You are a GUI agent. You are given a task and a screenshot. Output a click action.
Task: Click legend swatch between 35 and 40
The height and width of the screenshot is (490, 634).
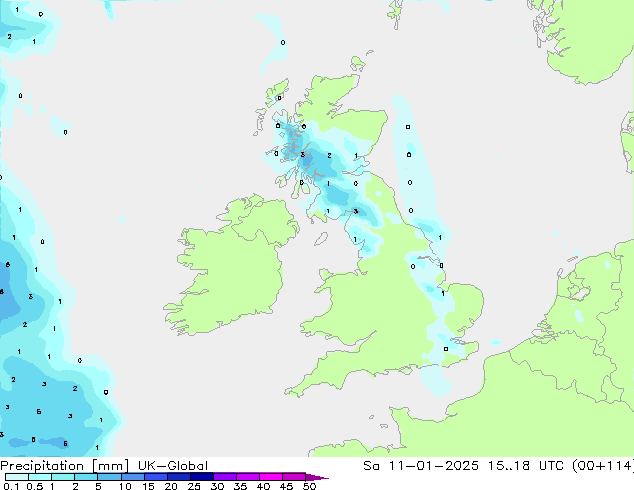pyautogui.click(x=248, y=477)
